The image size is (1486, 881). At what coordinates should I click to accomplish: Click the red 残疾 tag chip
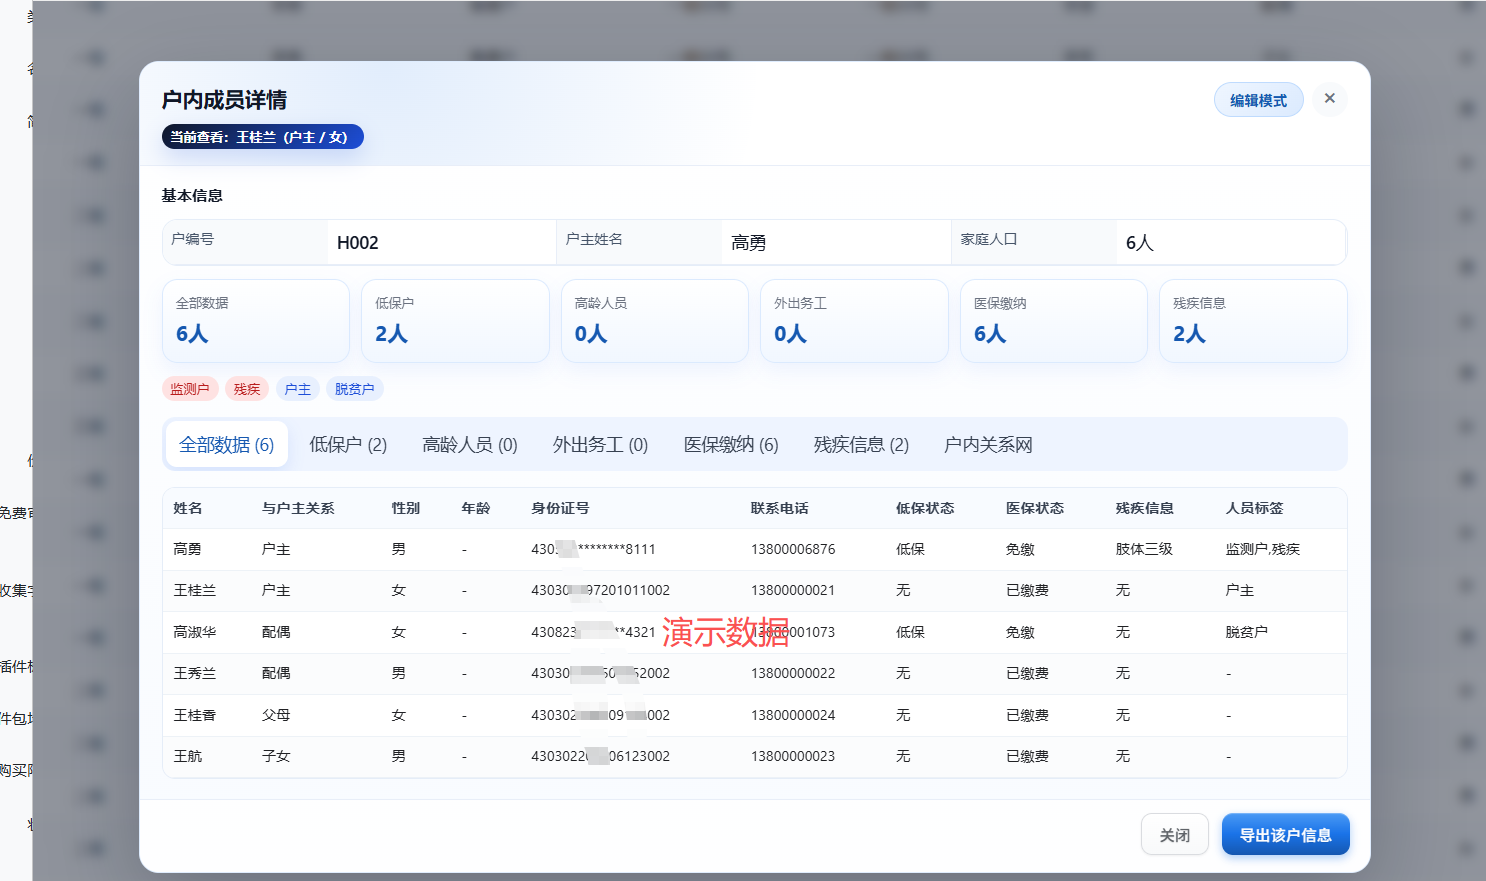247,389
